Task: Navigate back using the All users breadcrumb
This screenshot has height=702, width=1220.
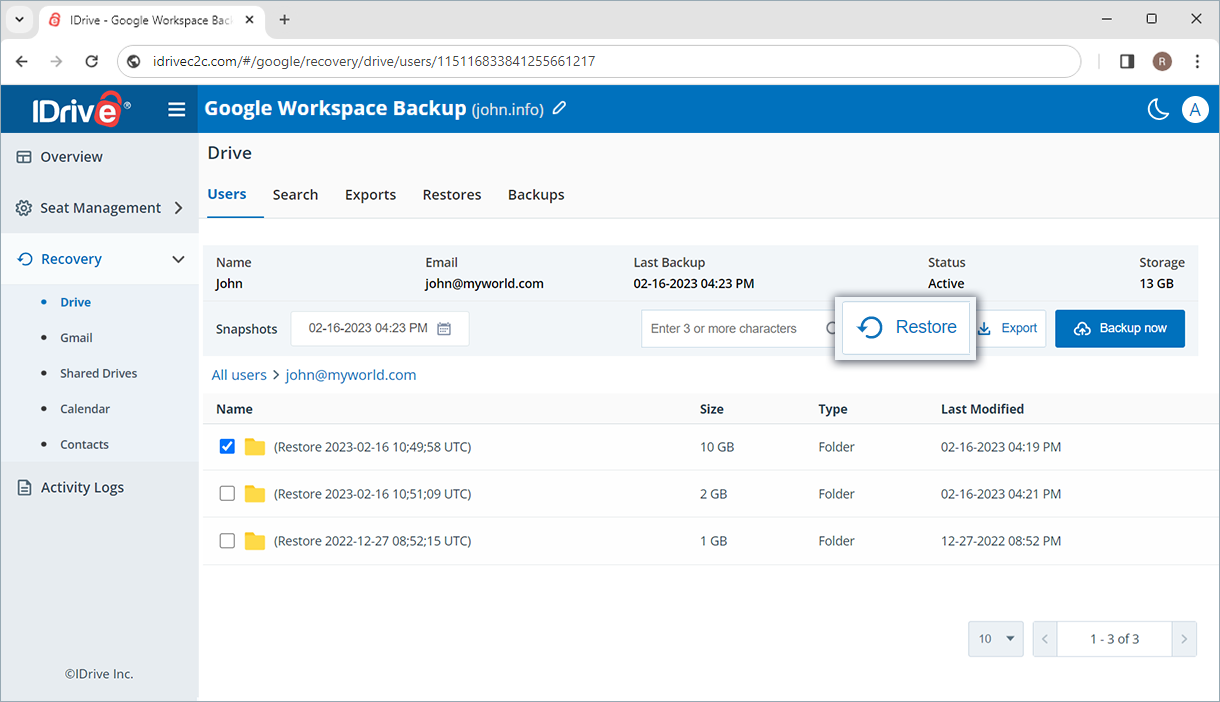Action: [x=239, y=374]
